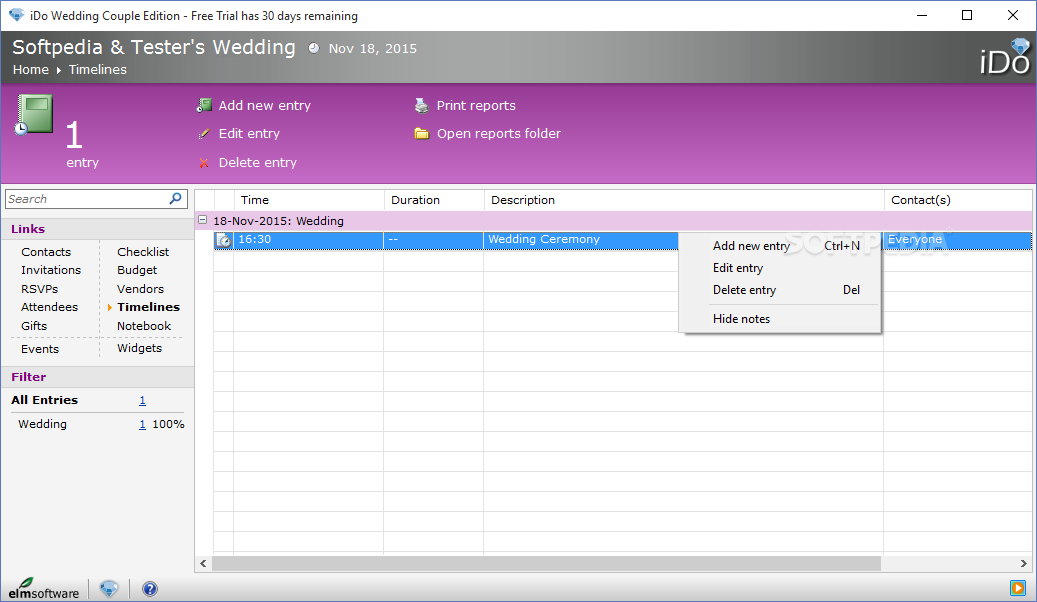Click the horizontal scrollbar thumb
The height and width of the screenshot is (602, 1037).
546,564
